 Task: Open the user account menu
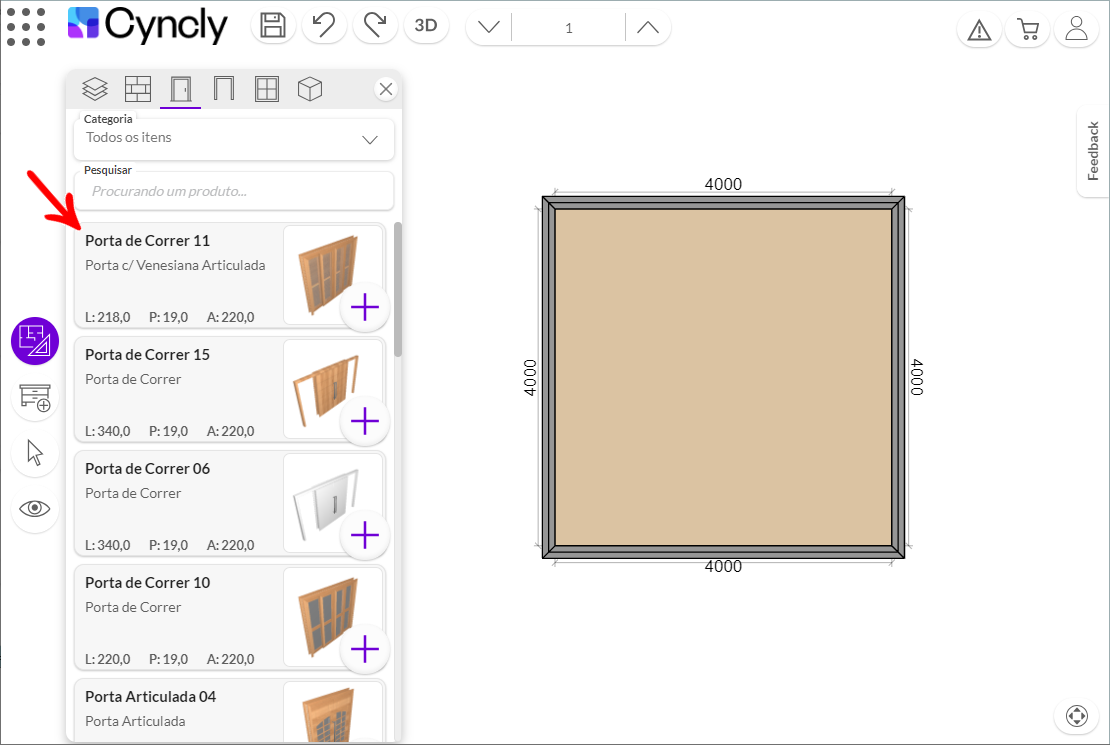(1076, 30)
